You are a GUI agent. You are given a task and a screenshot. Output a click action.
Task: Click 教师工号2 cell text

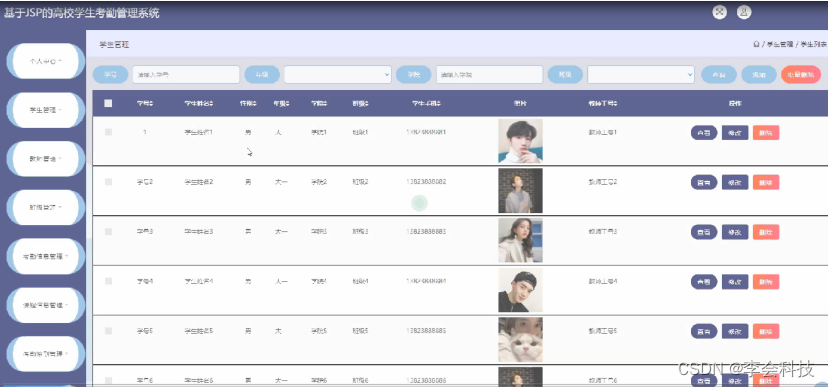coord(602,182)
